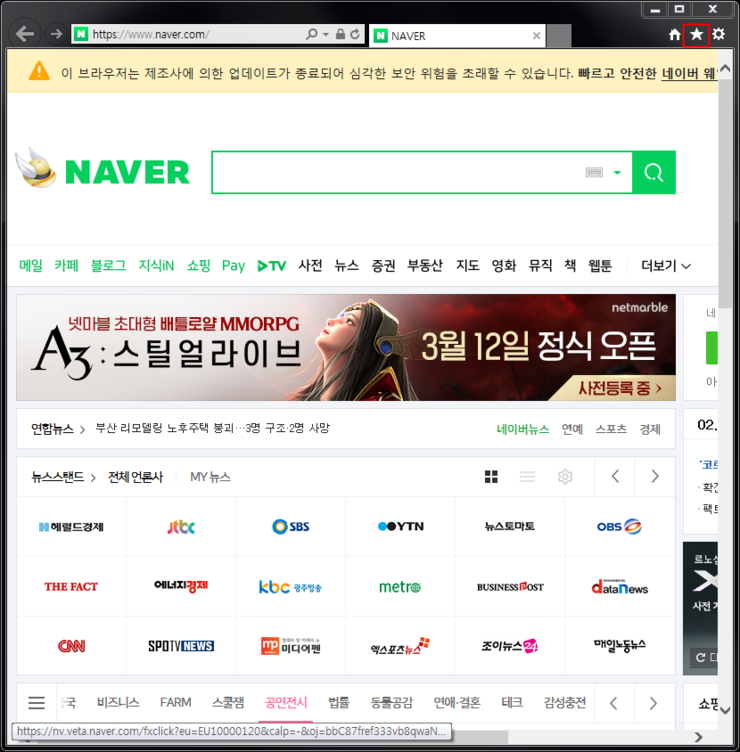This screenshot has width=740, height=752.
Task: Click the Home icon in browser toolbar
Action: pyautogui.click(x=675, y=35)
